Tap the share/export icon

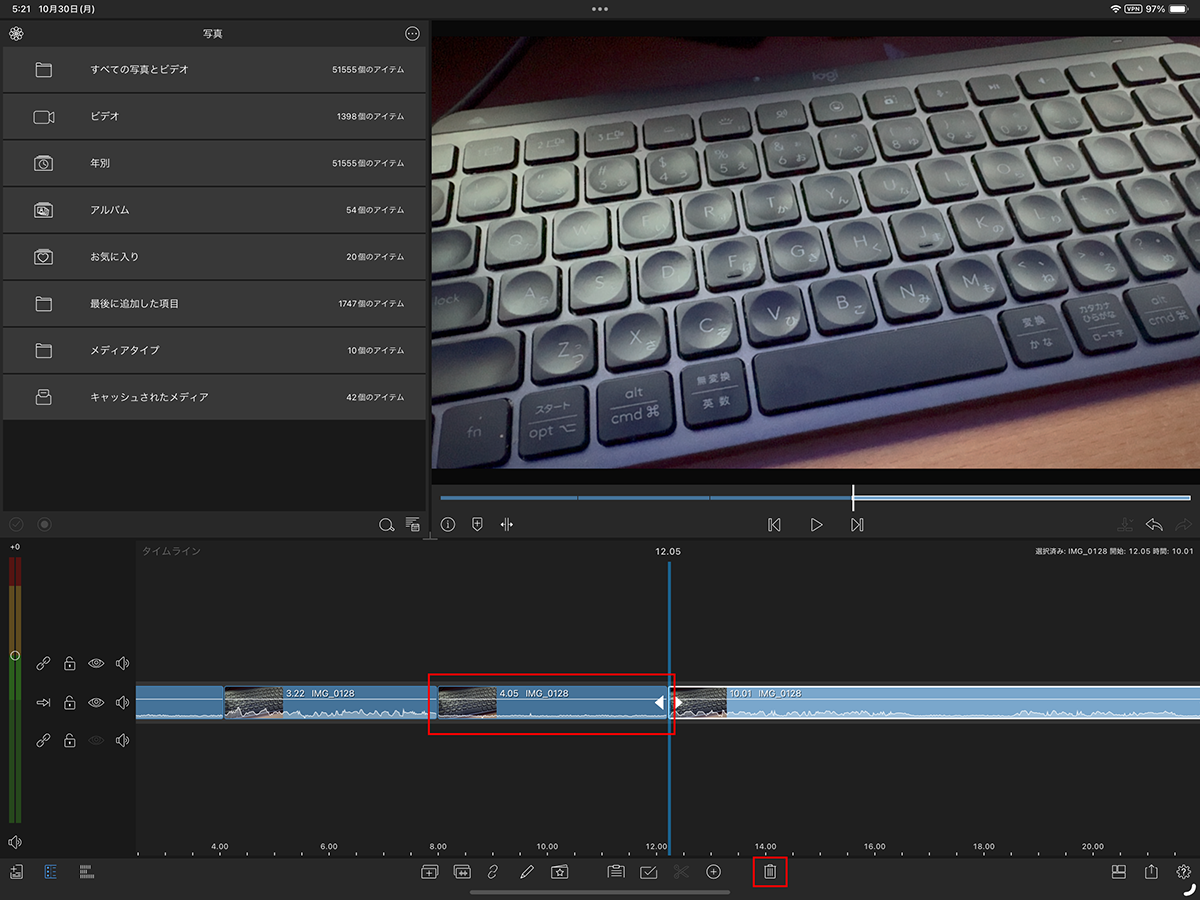(x=1151, y=872)
